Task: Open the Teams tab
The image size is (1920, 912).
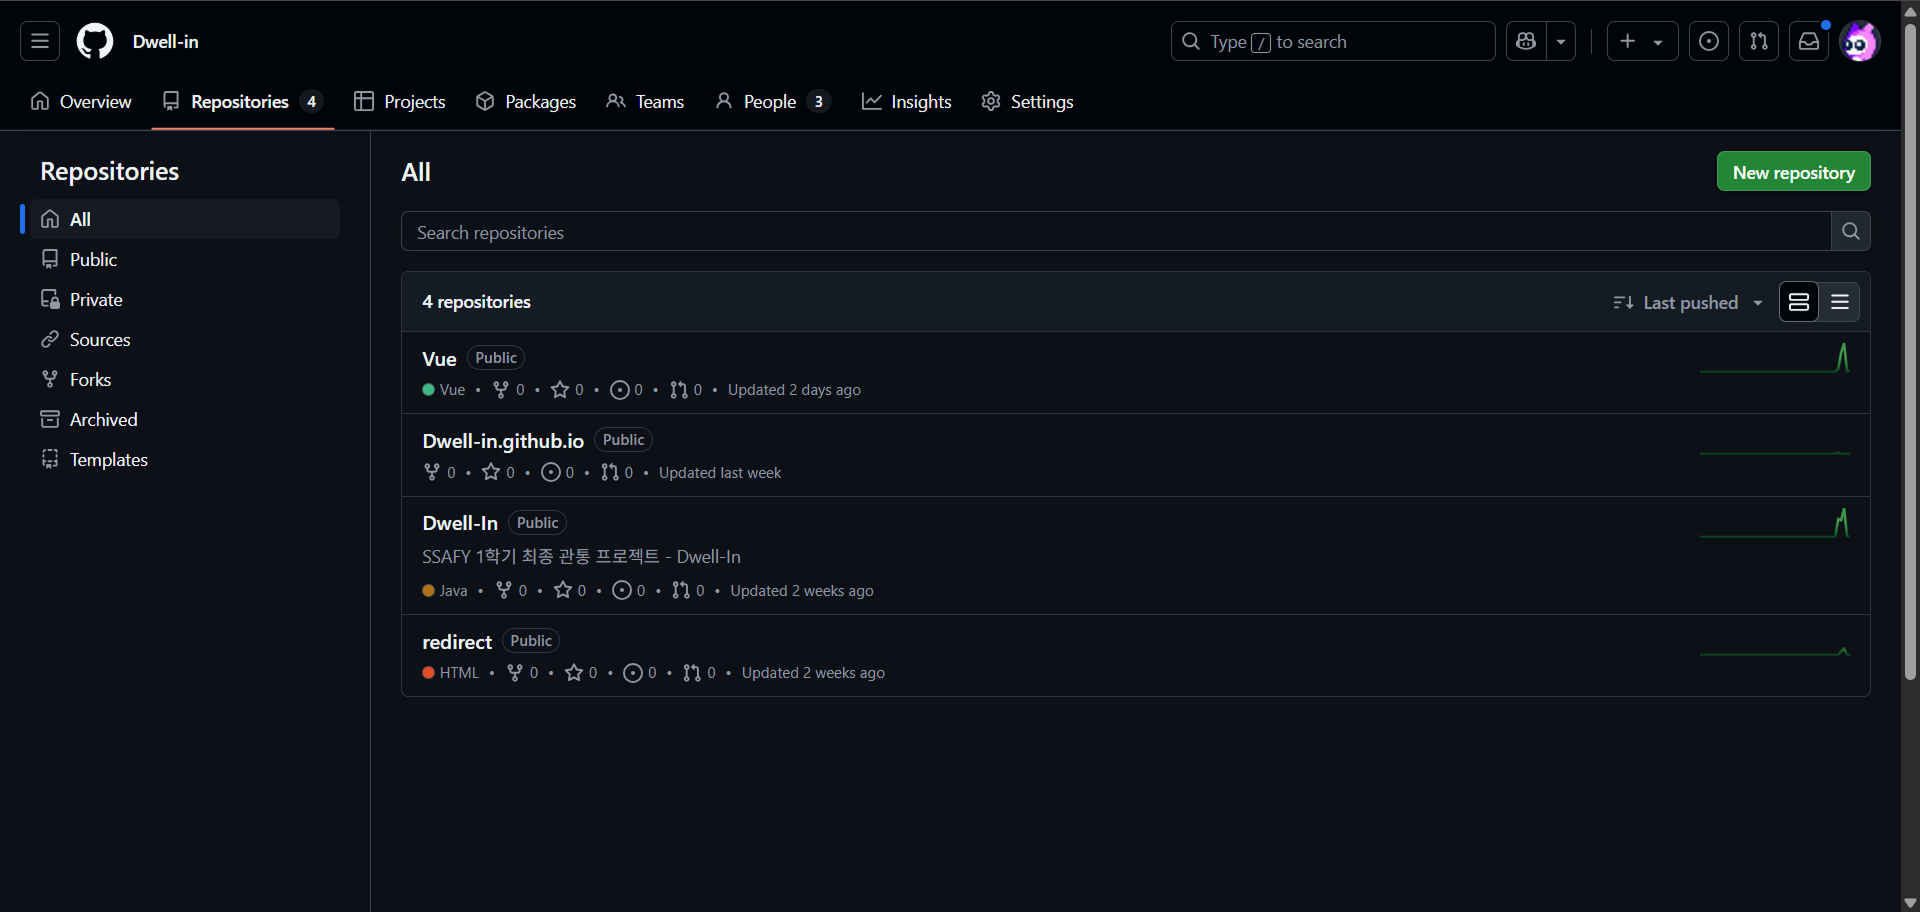Action: pos(645,101)
